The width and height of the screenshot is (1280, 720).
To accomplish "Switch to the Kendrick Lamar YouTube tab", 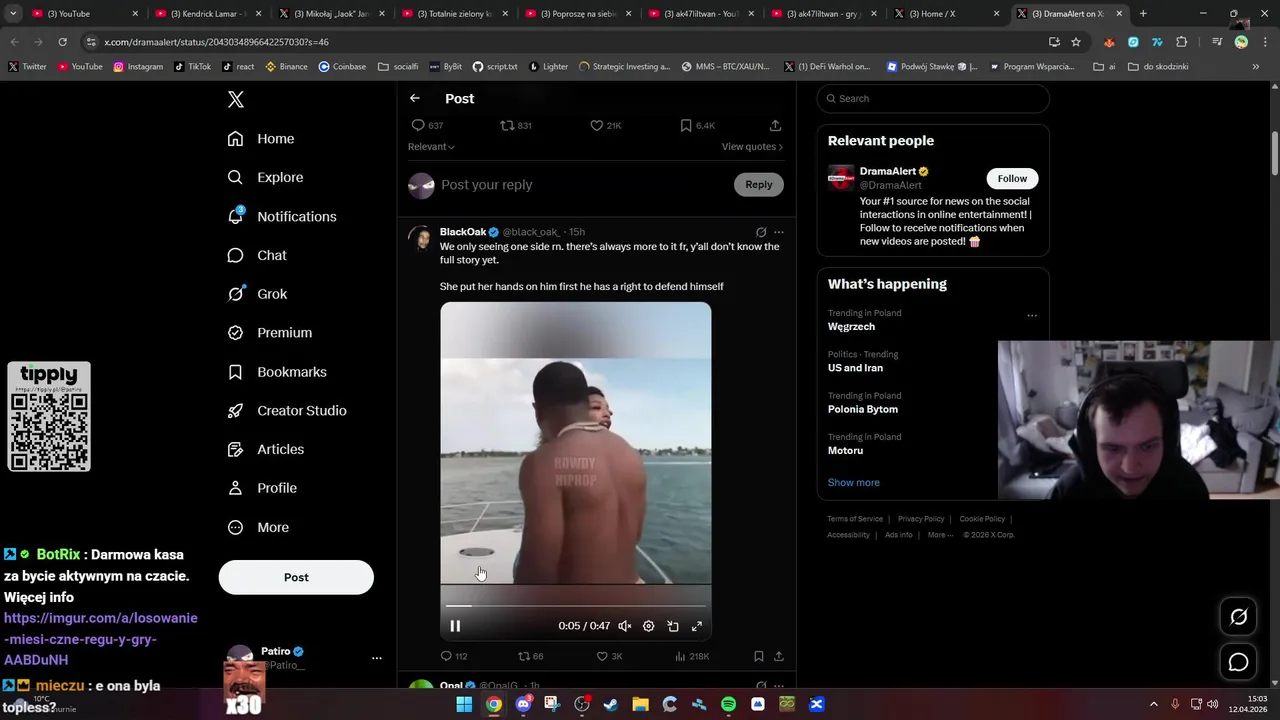I will pyautogui.click(x=210, y=14).
